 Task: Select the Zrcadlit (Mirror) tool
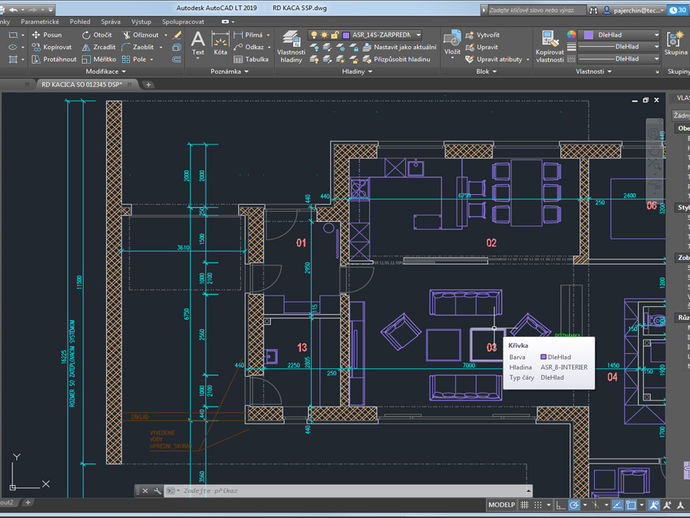coord(99,47)
